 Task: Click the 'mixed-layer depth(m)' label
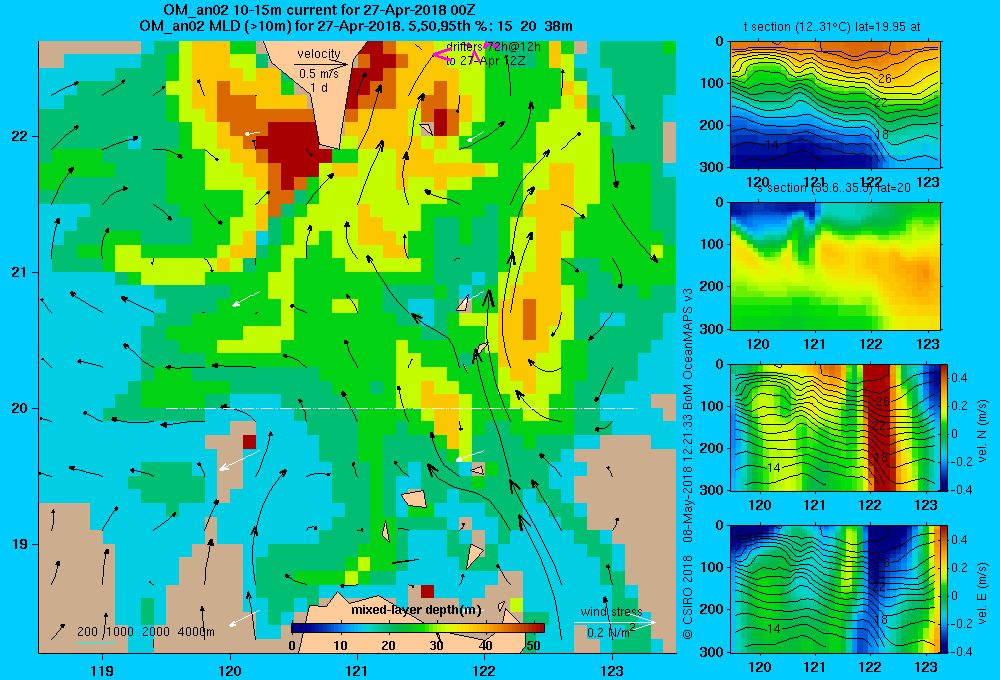tap(416, 610)
